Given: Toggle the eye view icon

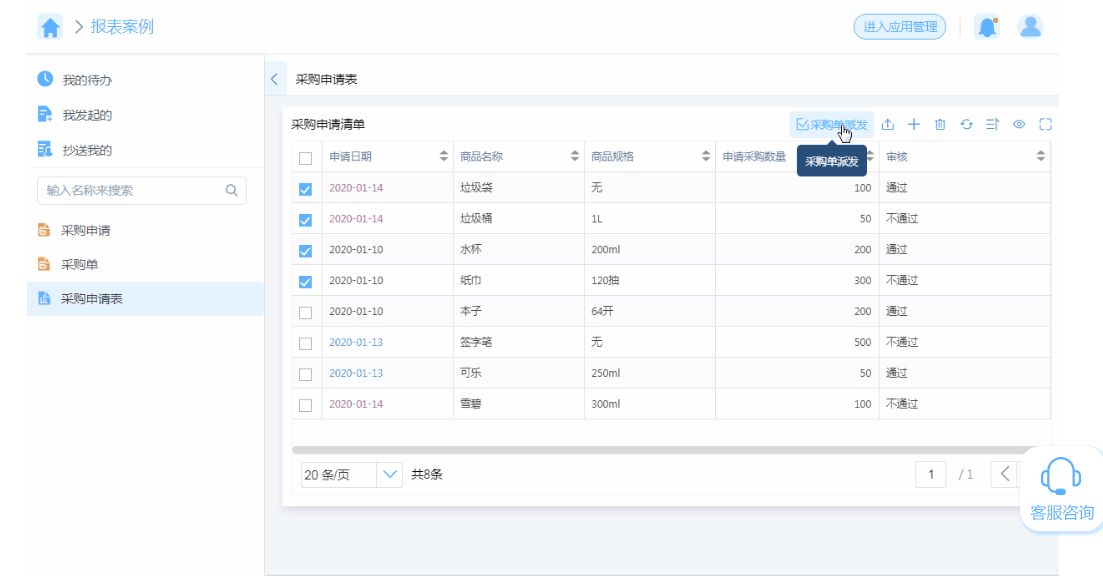Looking at the screenshot, I should [x=1019, y=124].
